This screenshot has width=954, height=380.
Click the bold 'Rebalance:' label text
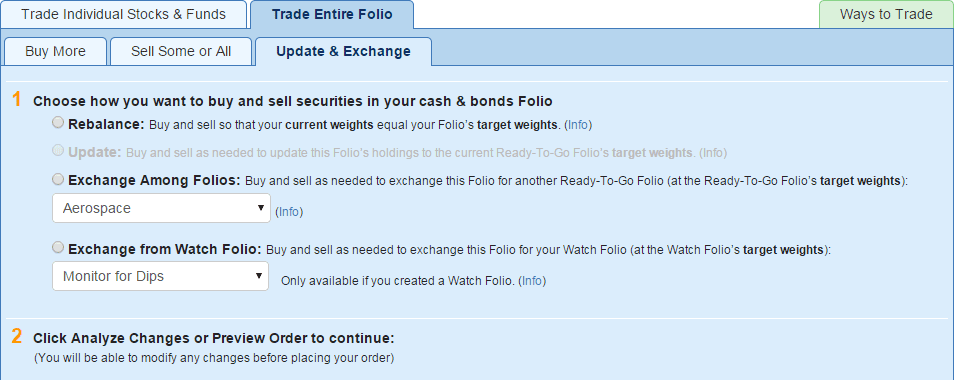(106, 125)
